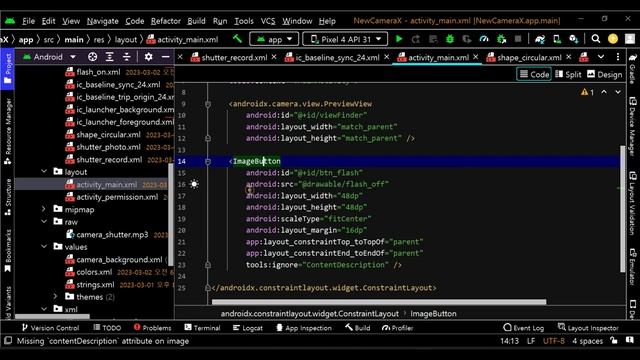Screen dimensions: 640x360
Task: Expand the mipmap folder
Action: pyautogui.click(x=44, y=209)
